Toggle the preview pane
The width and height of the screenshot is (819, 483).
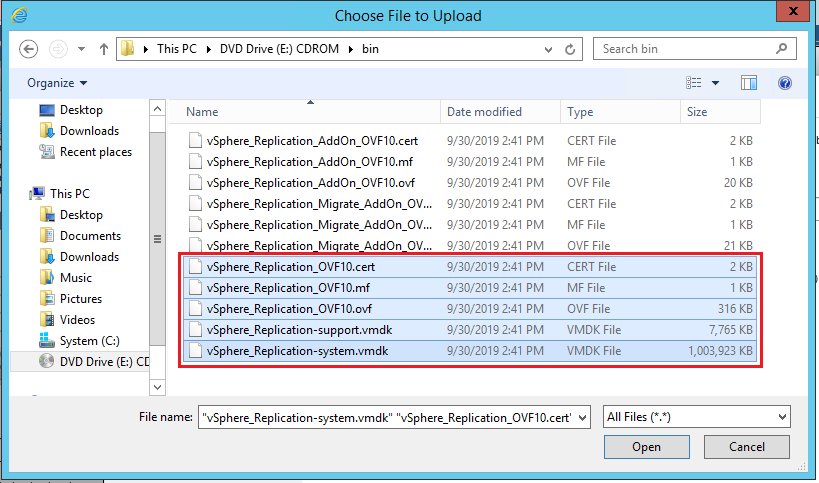coord(748,83)
